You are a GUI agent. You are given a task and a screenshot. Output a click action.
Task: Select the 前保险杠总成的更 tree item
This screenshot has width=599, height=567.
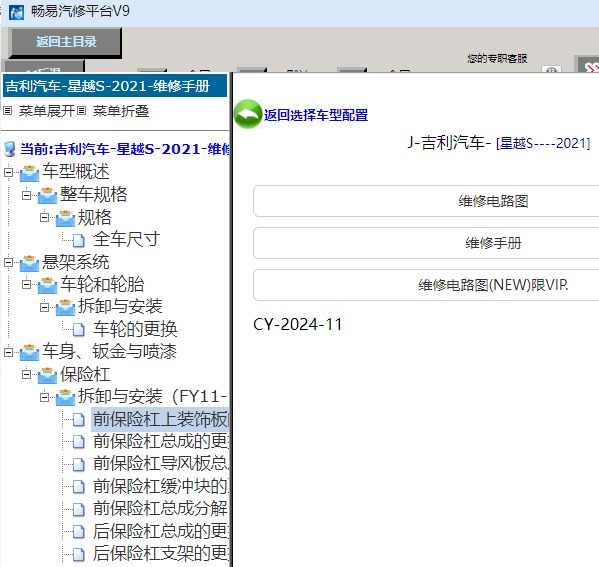(x=160, y=442)
